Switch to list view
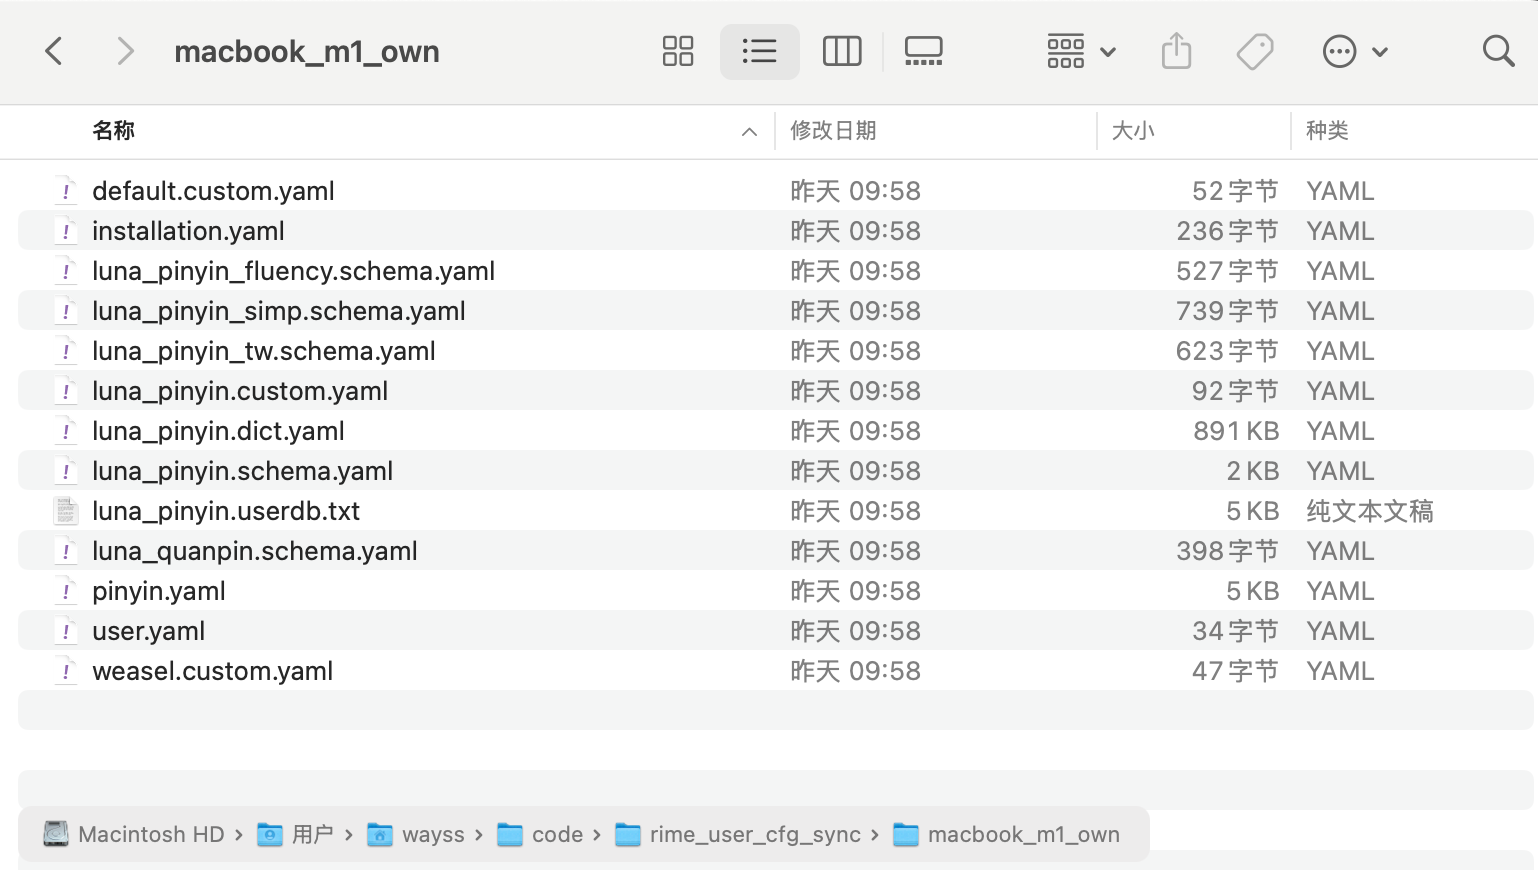 click(x=760, y=51)
